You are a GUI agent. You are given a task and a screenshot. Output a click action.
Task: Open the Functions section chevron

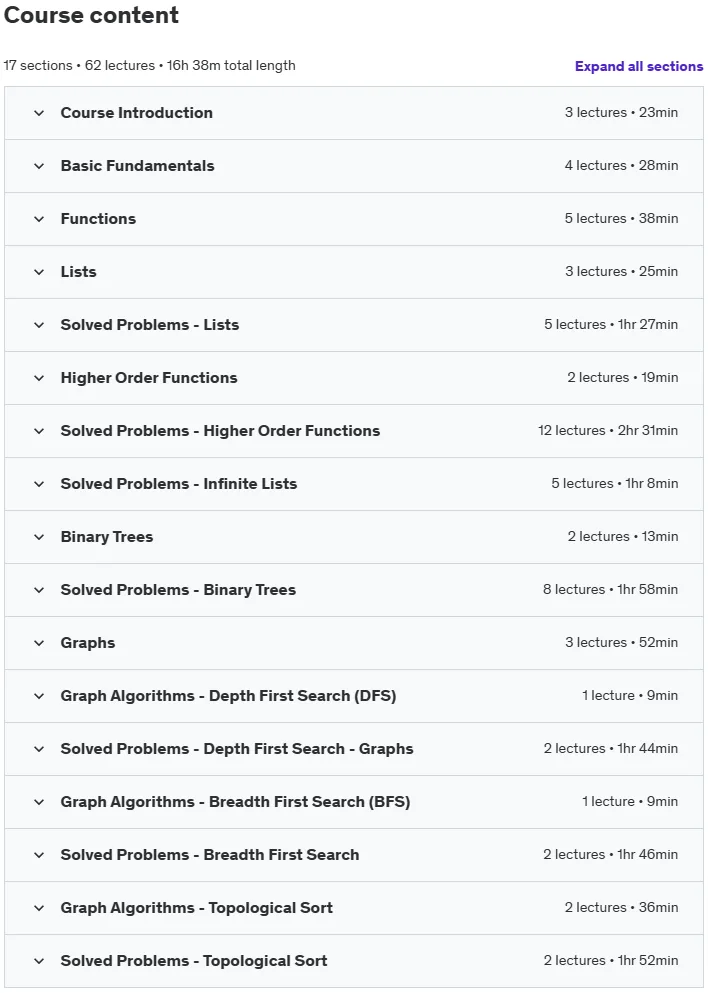click(x=39, y=219)
